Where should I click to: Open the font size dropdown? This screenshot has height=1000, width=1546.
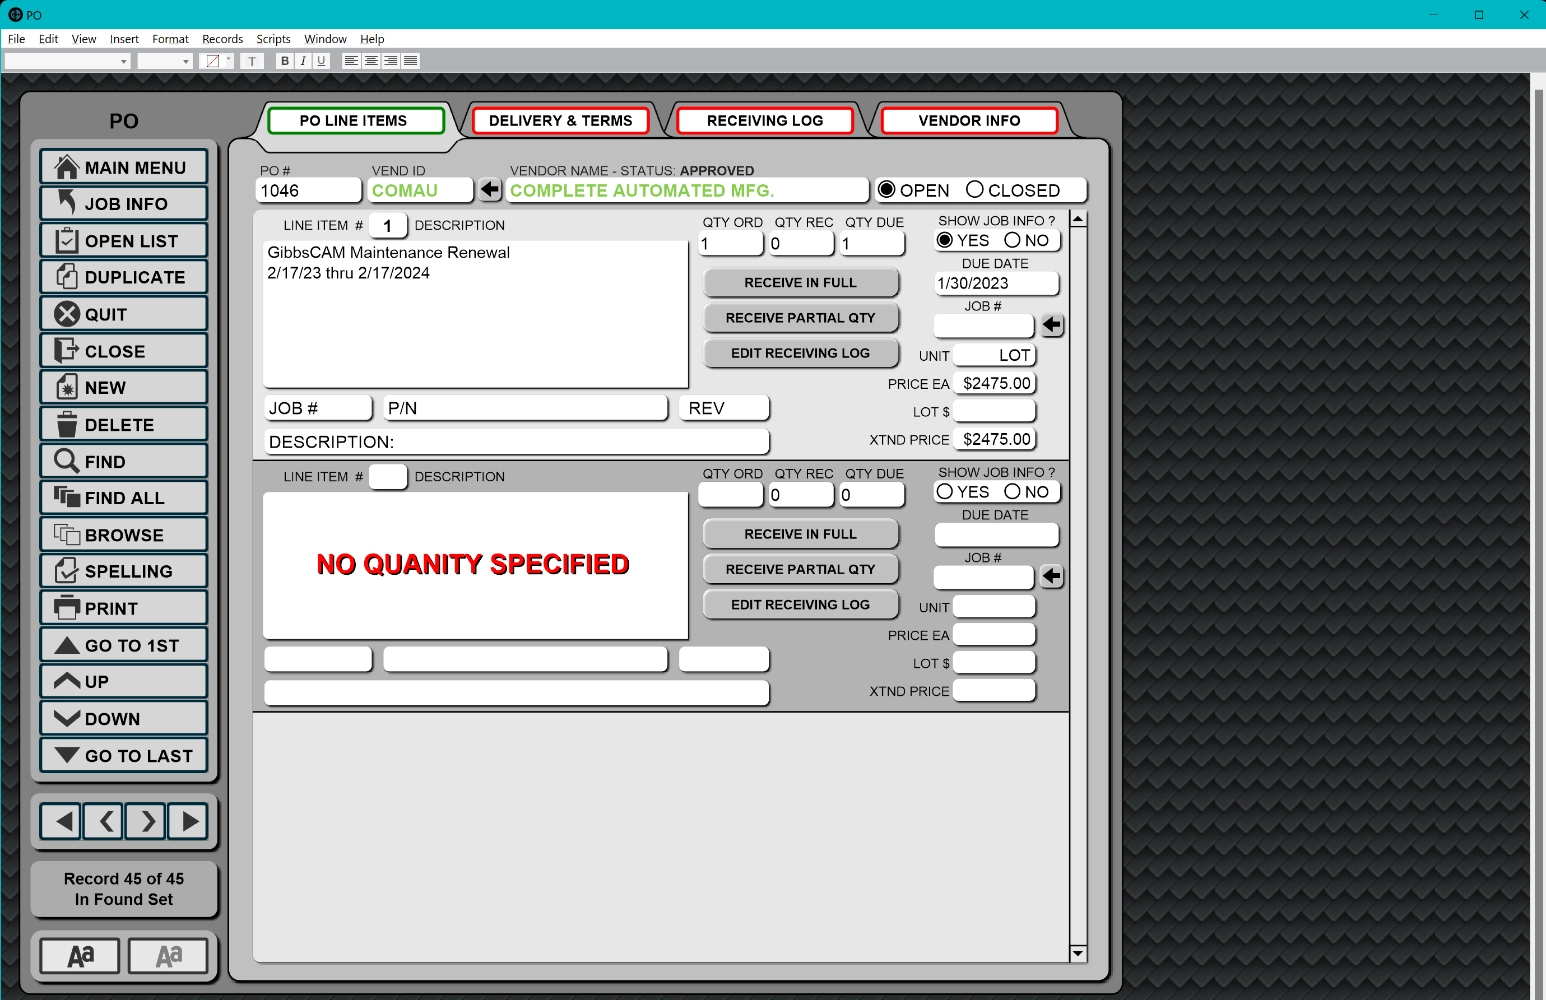186,61
